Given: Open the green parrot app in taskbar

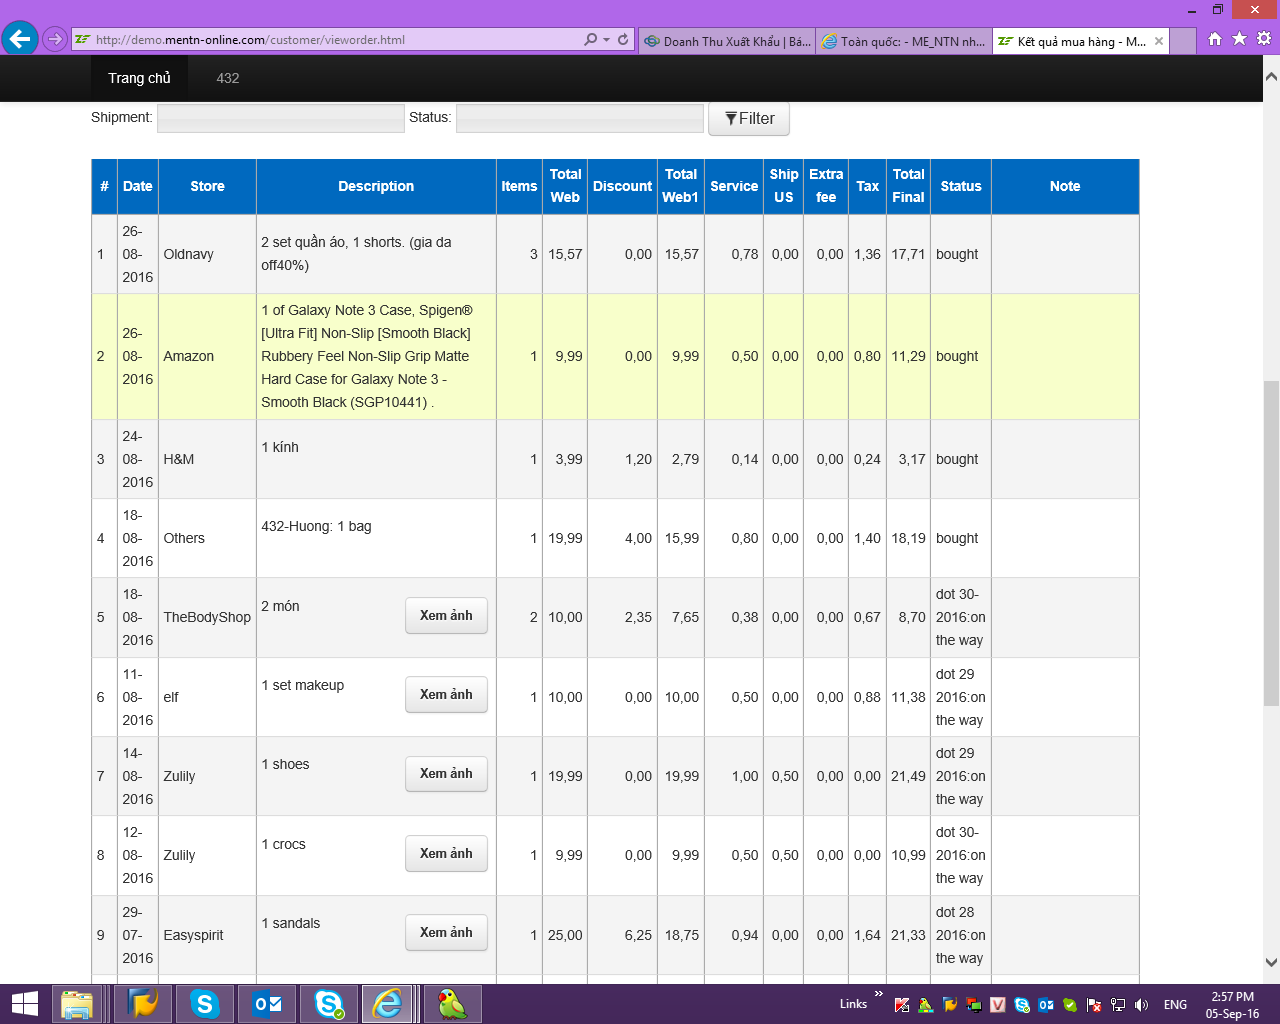Looking at the screenshot, I should coord(453,1004).
